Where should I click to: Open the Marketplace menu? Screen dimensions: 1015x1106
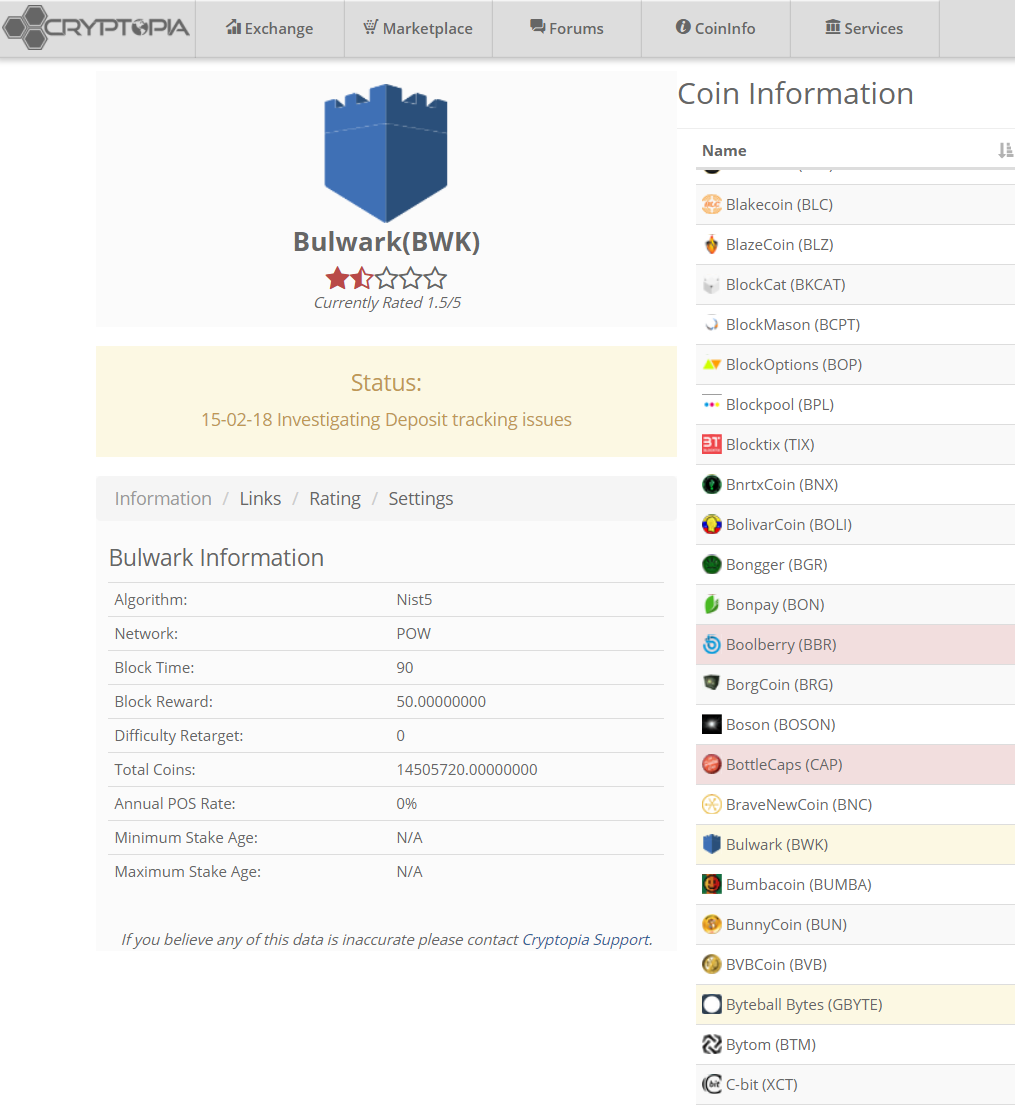pyautogui.click(x=418, y=28)
